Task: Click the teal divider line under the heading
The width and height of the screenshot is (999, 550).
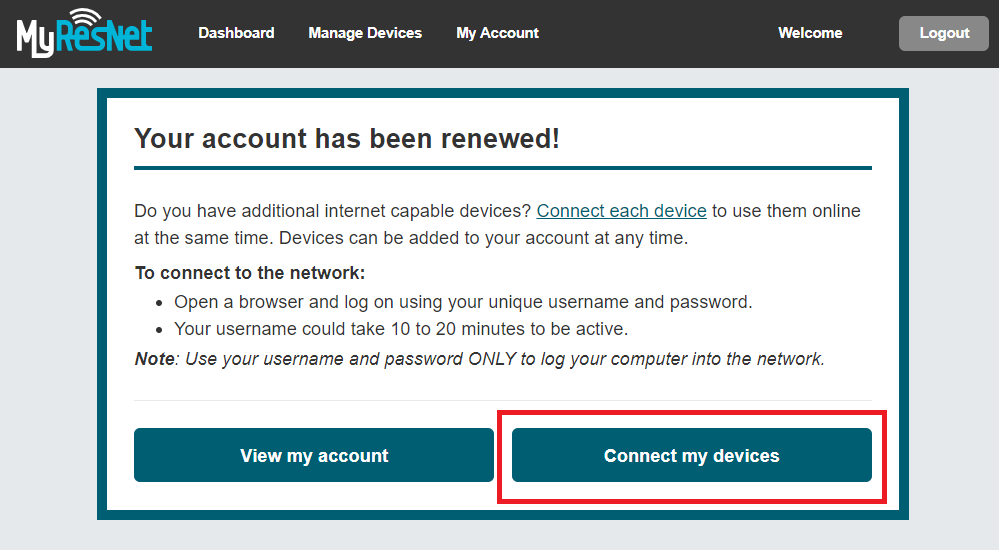Action: coord(503,168)
